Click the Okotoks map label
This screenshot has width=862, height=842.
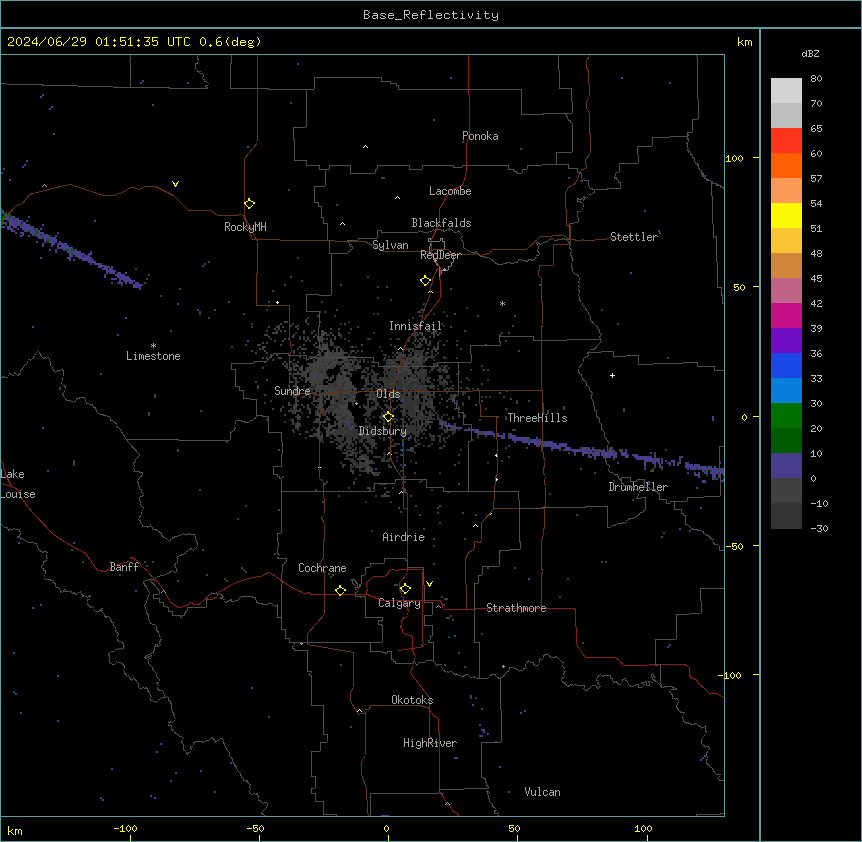point(412,700)
